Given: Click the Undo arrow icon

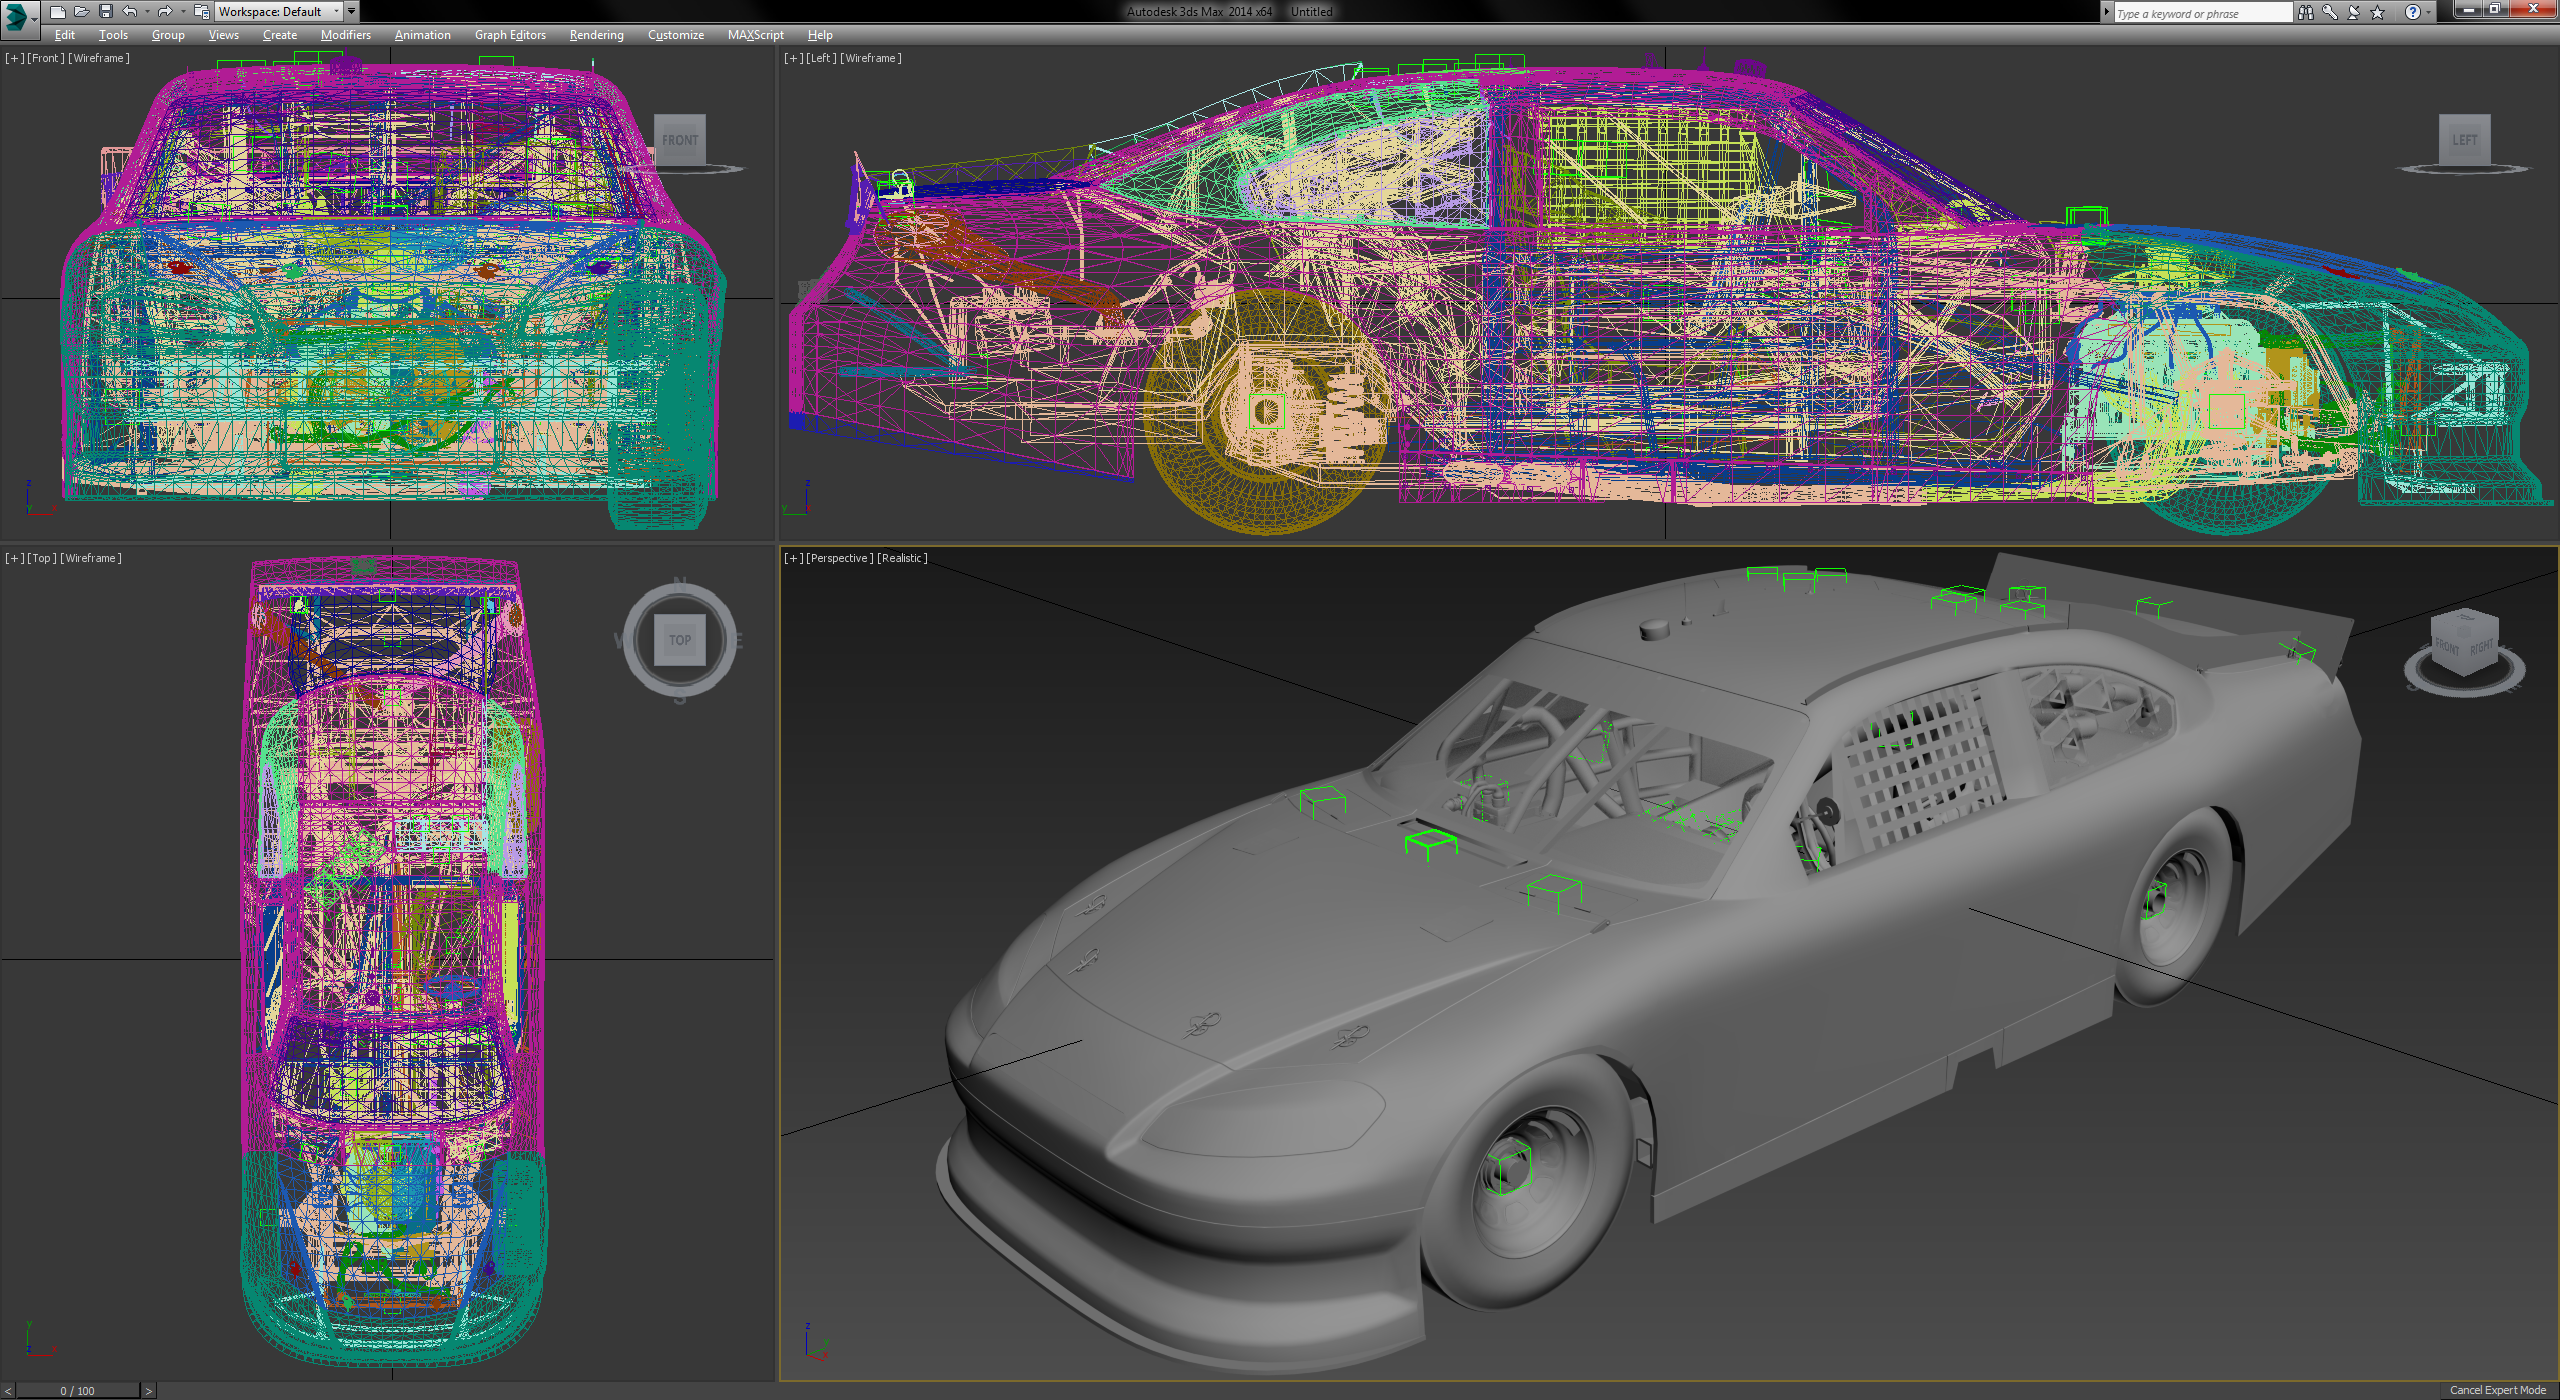Looking at the screenshot, I should tap(129, 12).
